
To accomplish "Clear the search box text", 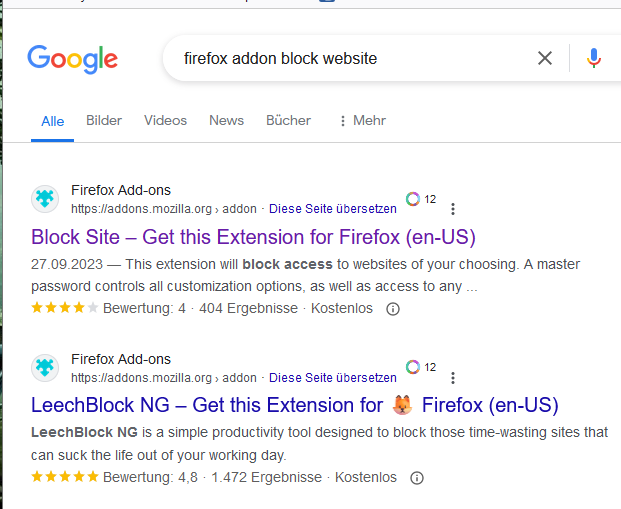I will 545,59.
